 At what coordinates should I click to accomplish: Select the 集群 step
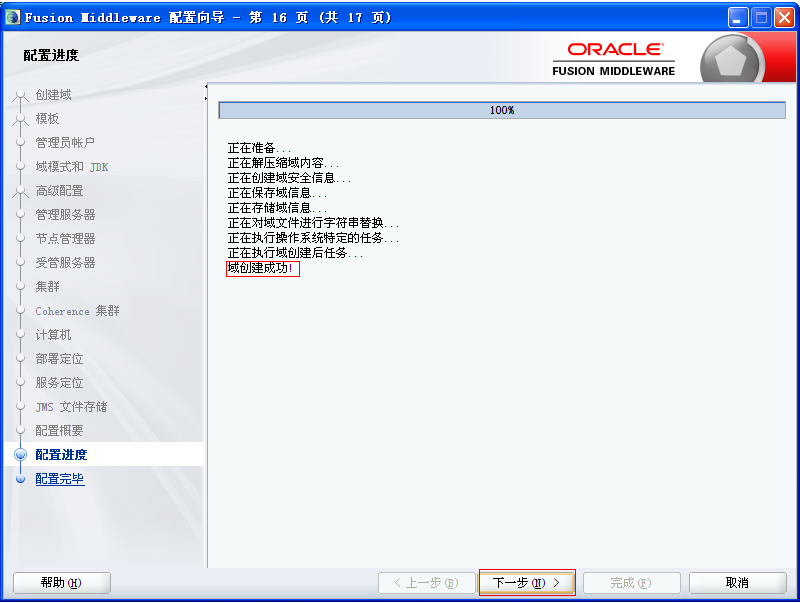coord(47,286)
